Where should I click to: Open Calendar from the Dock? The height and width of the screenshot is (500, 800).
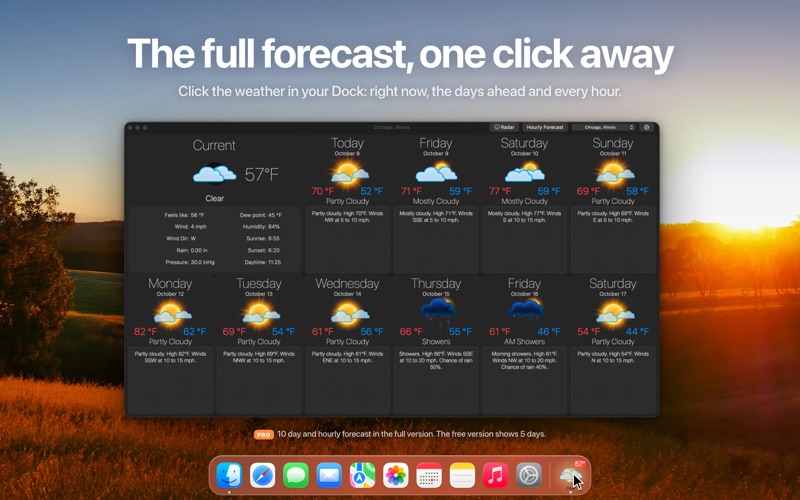pos(429,475)
